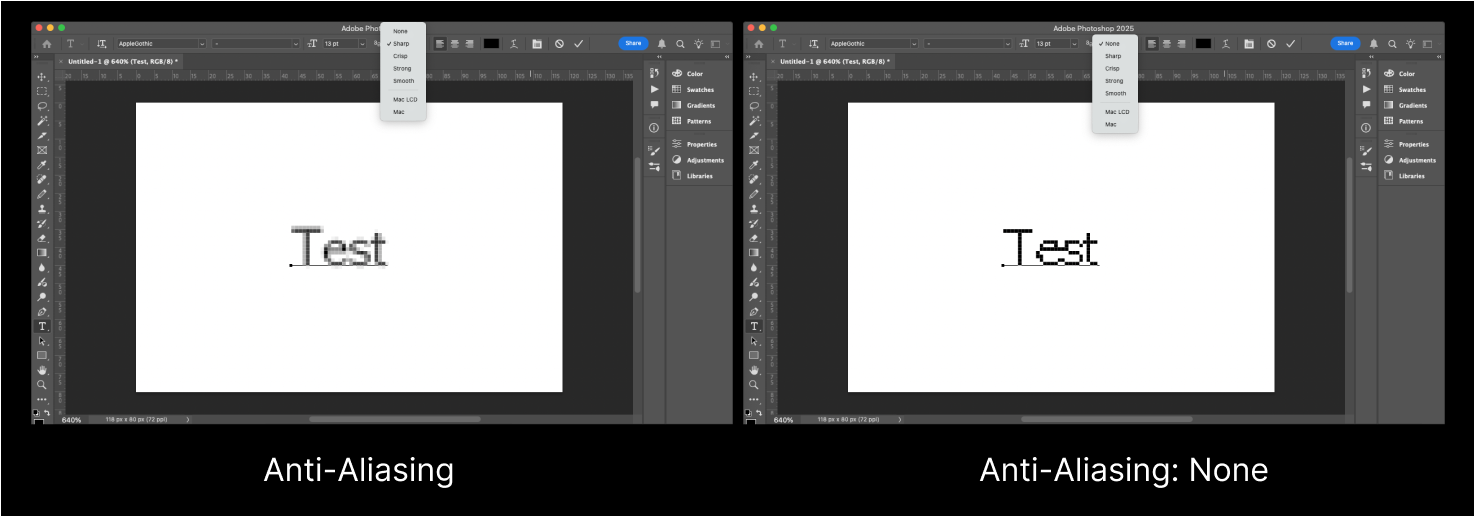Pick the Zoom tool in left window toolbar

pos(42,384)
